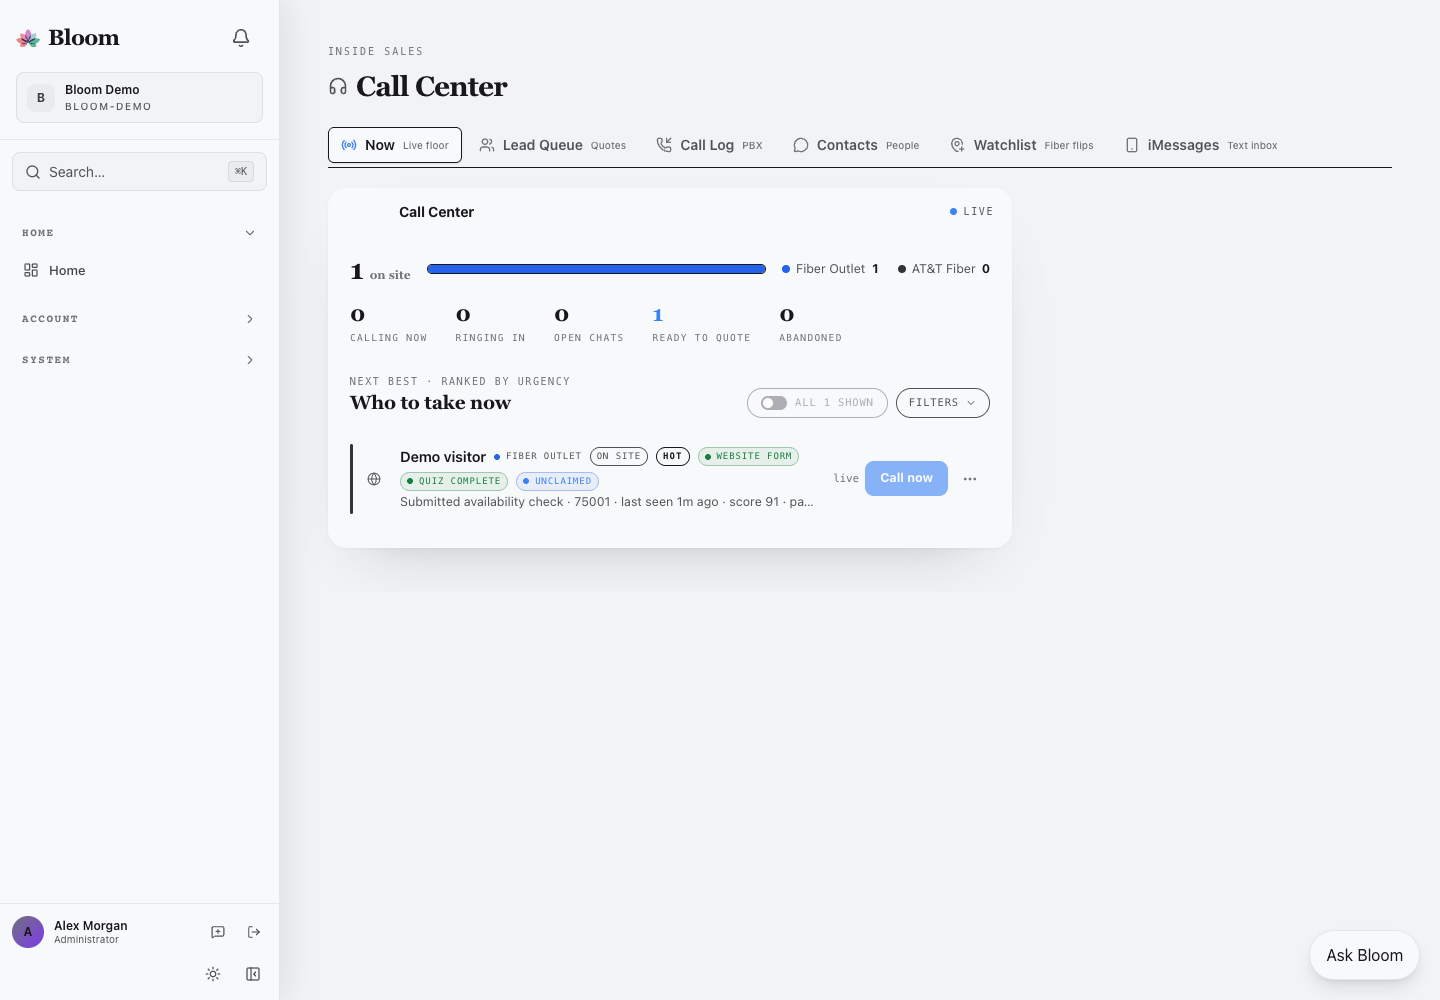
Task: Click the On Site badge
Action: tap(619, 456)
